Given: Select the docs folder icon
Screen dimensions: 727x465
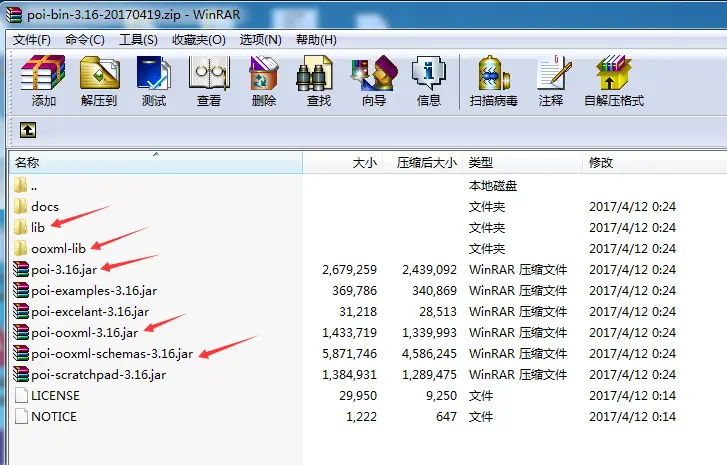Looking at the screenshot, I should (20, 206).
